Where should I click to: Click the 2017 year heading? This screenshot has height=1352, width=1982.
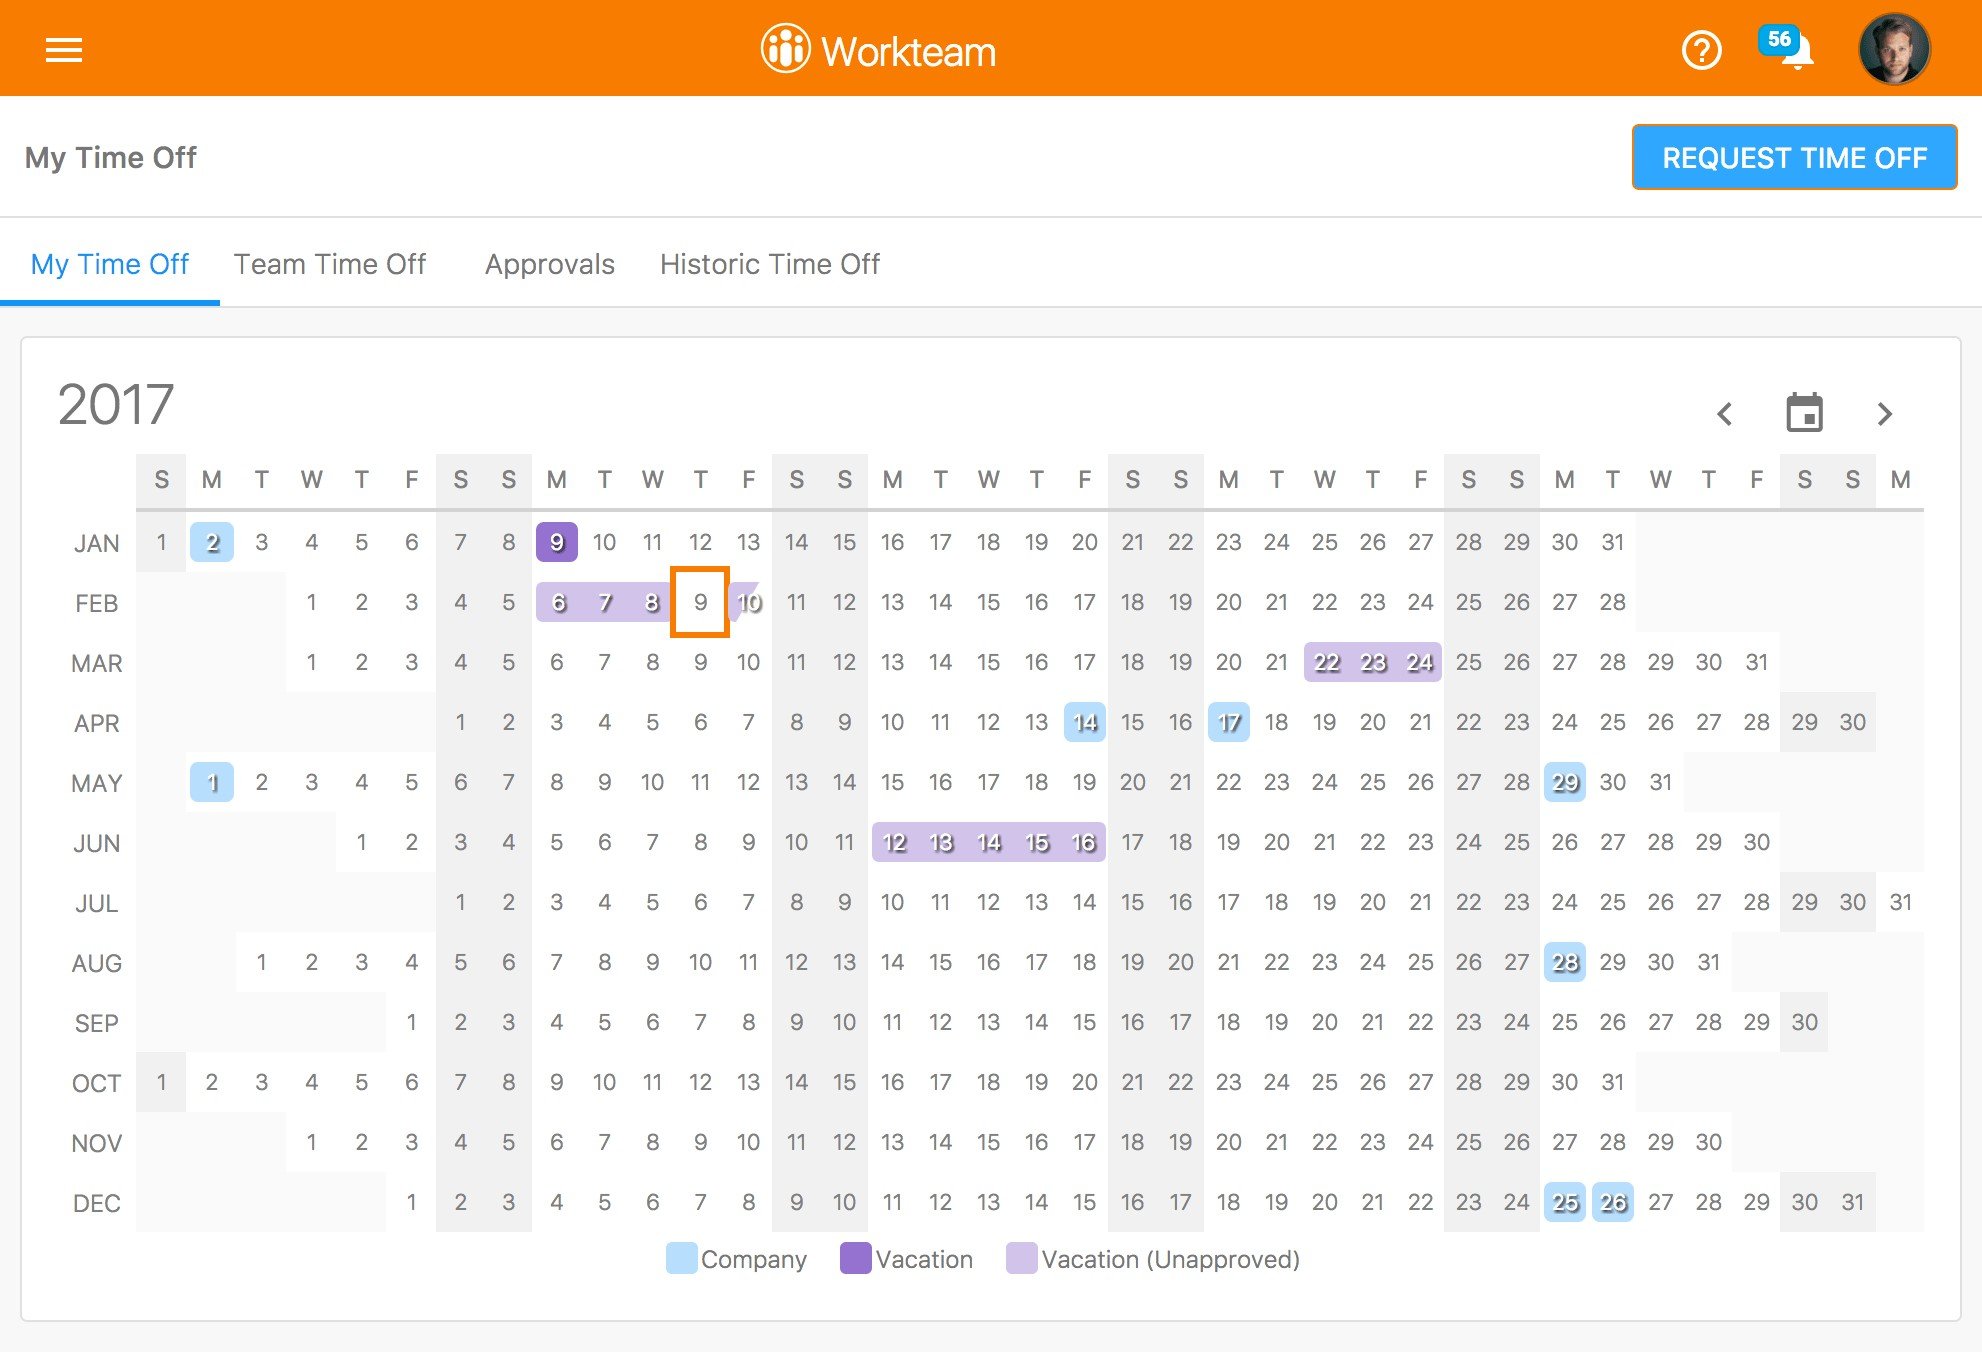pos(116,404)
